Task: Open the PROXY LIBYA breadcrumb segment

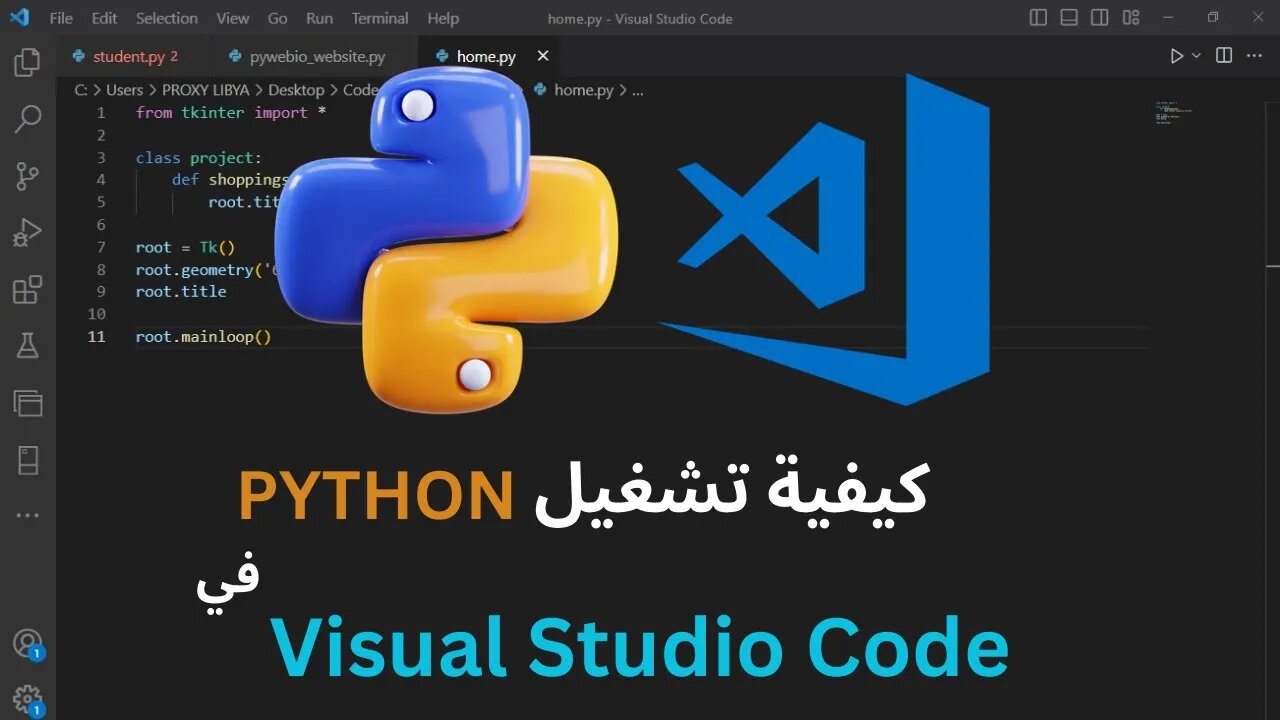Action: (206, 90)
